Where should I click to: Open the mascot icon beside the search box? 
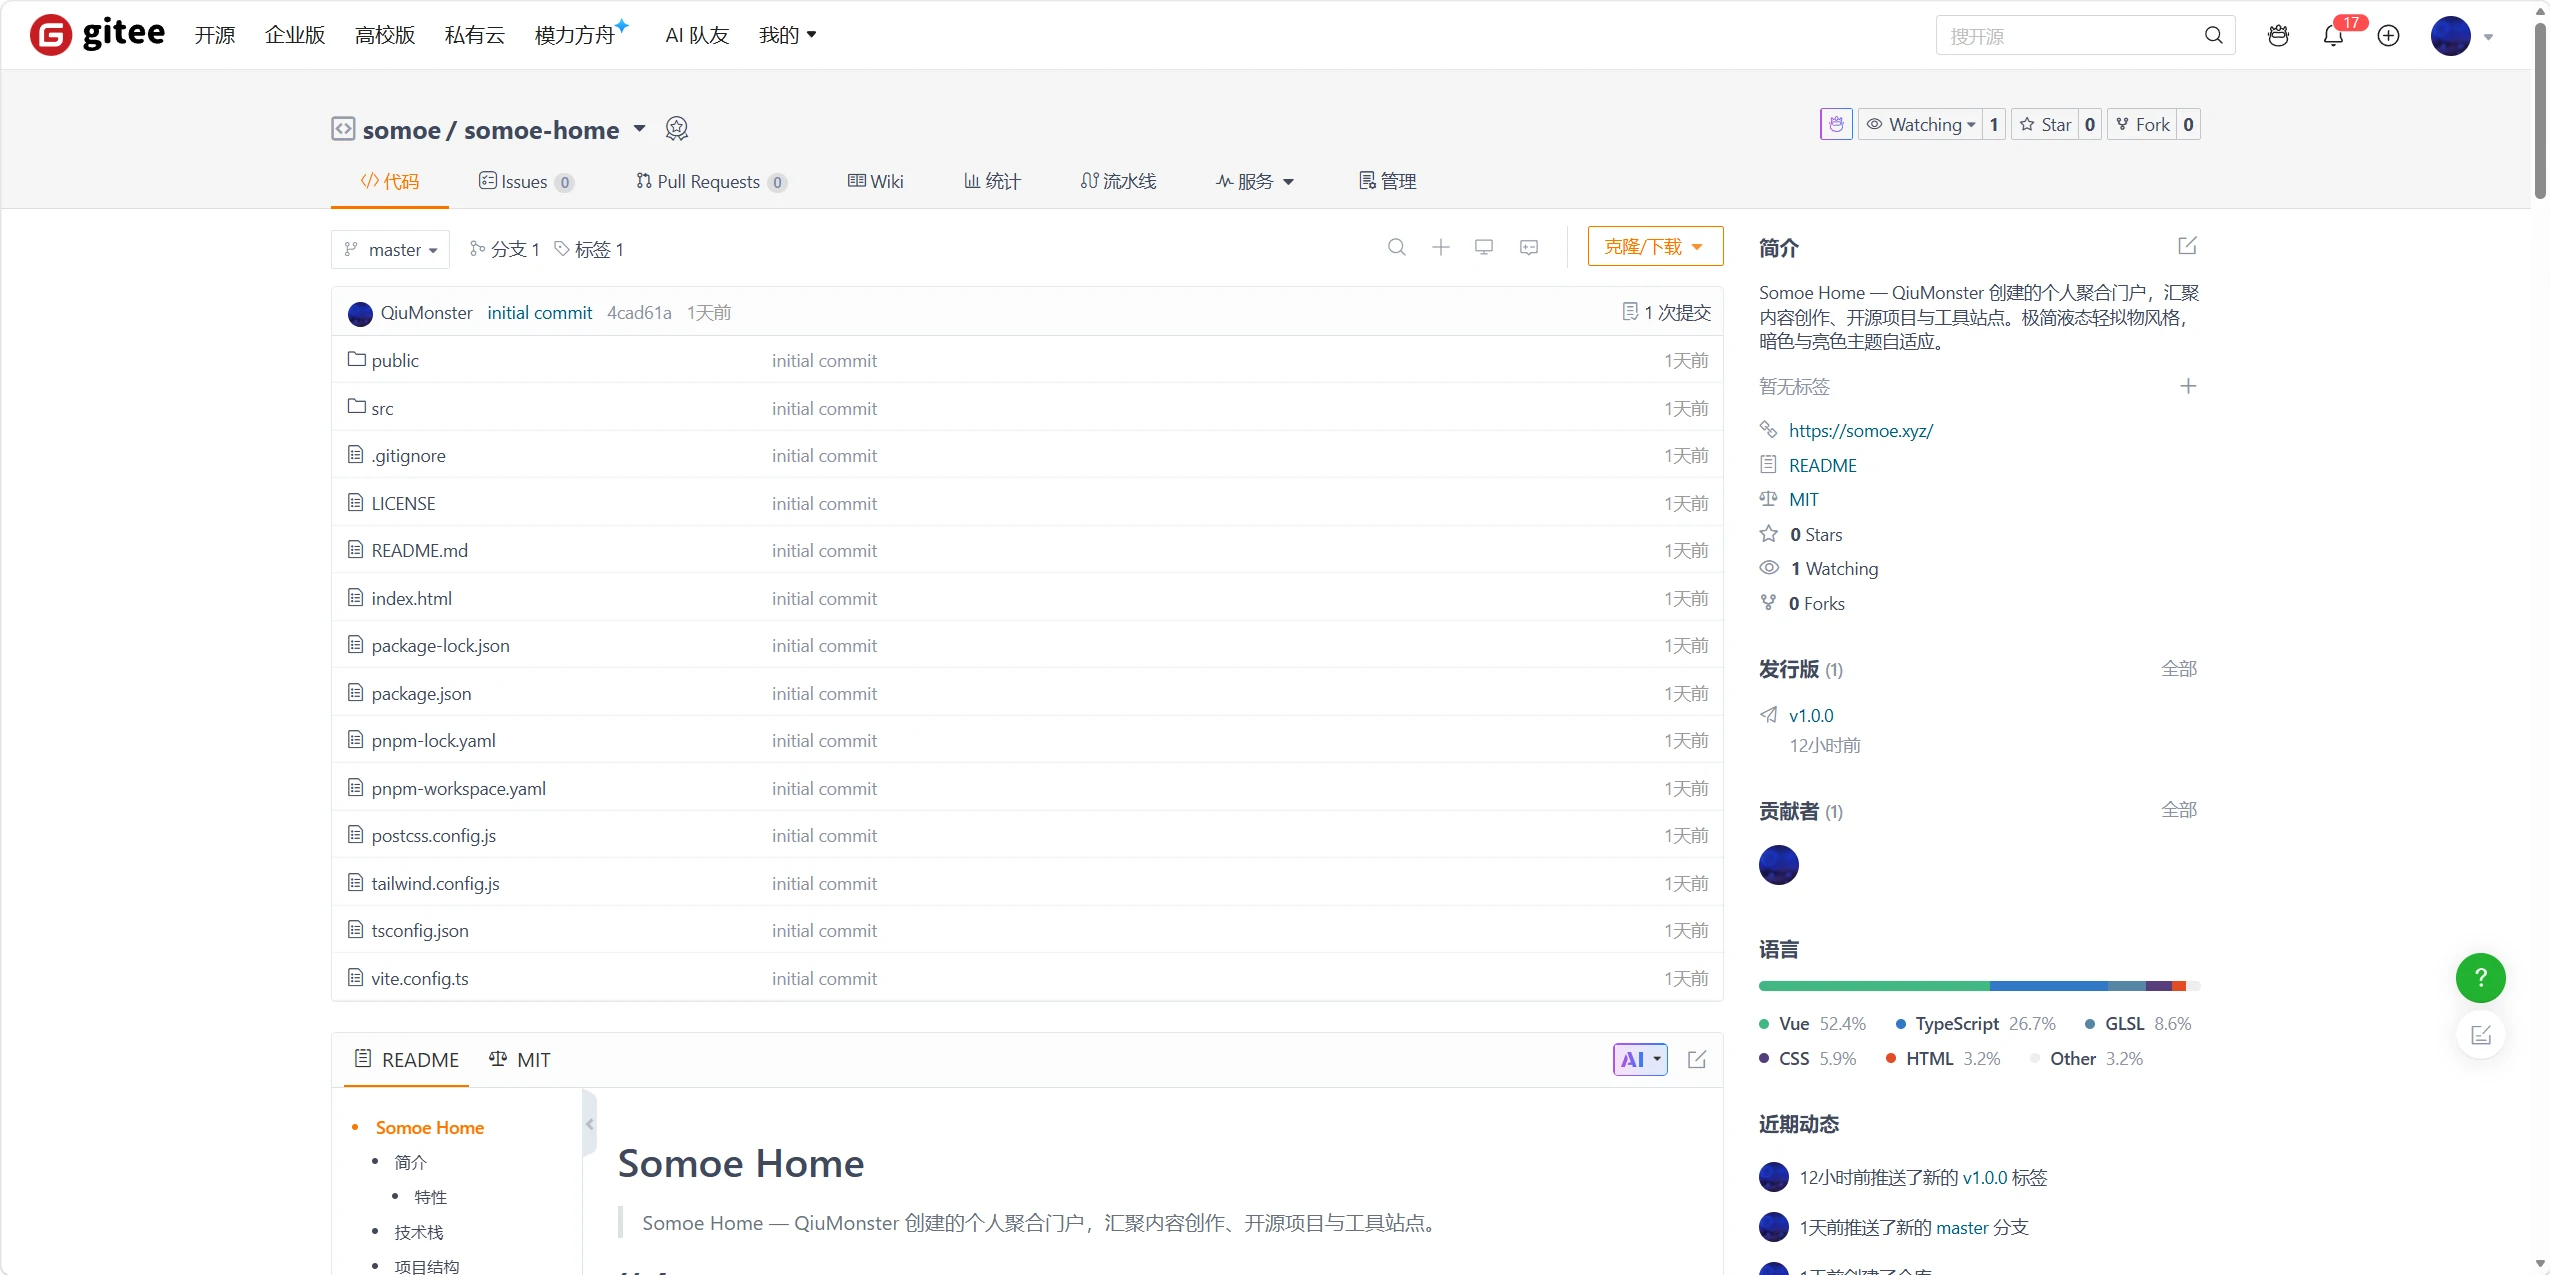click(x=2278, y=36)
